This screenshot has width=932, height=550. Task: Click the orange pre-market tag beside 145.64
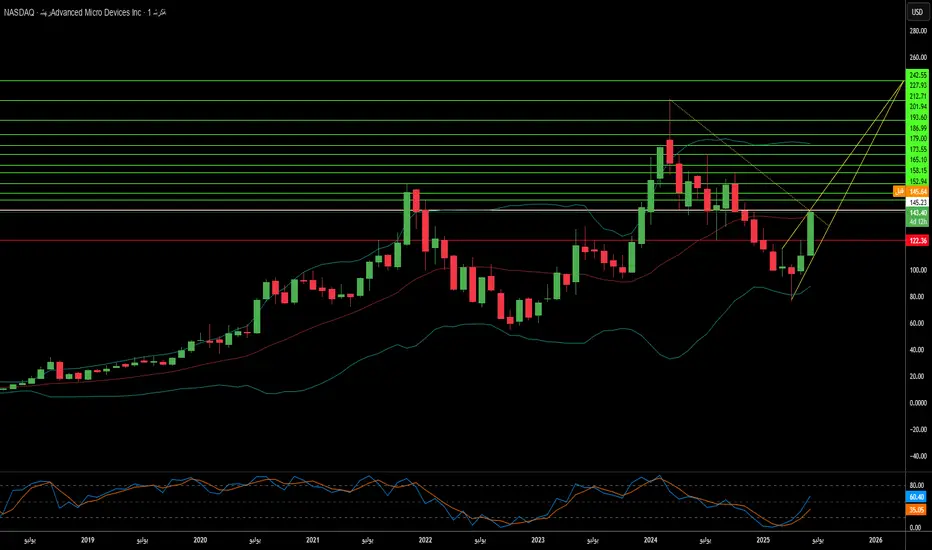pos(899,191)
